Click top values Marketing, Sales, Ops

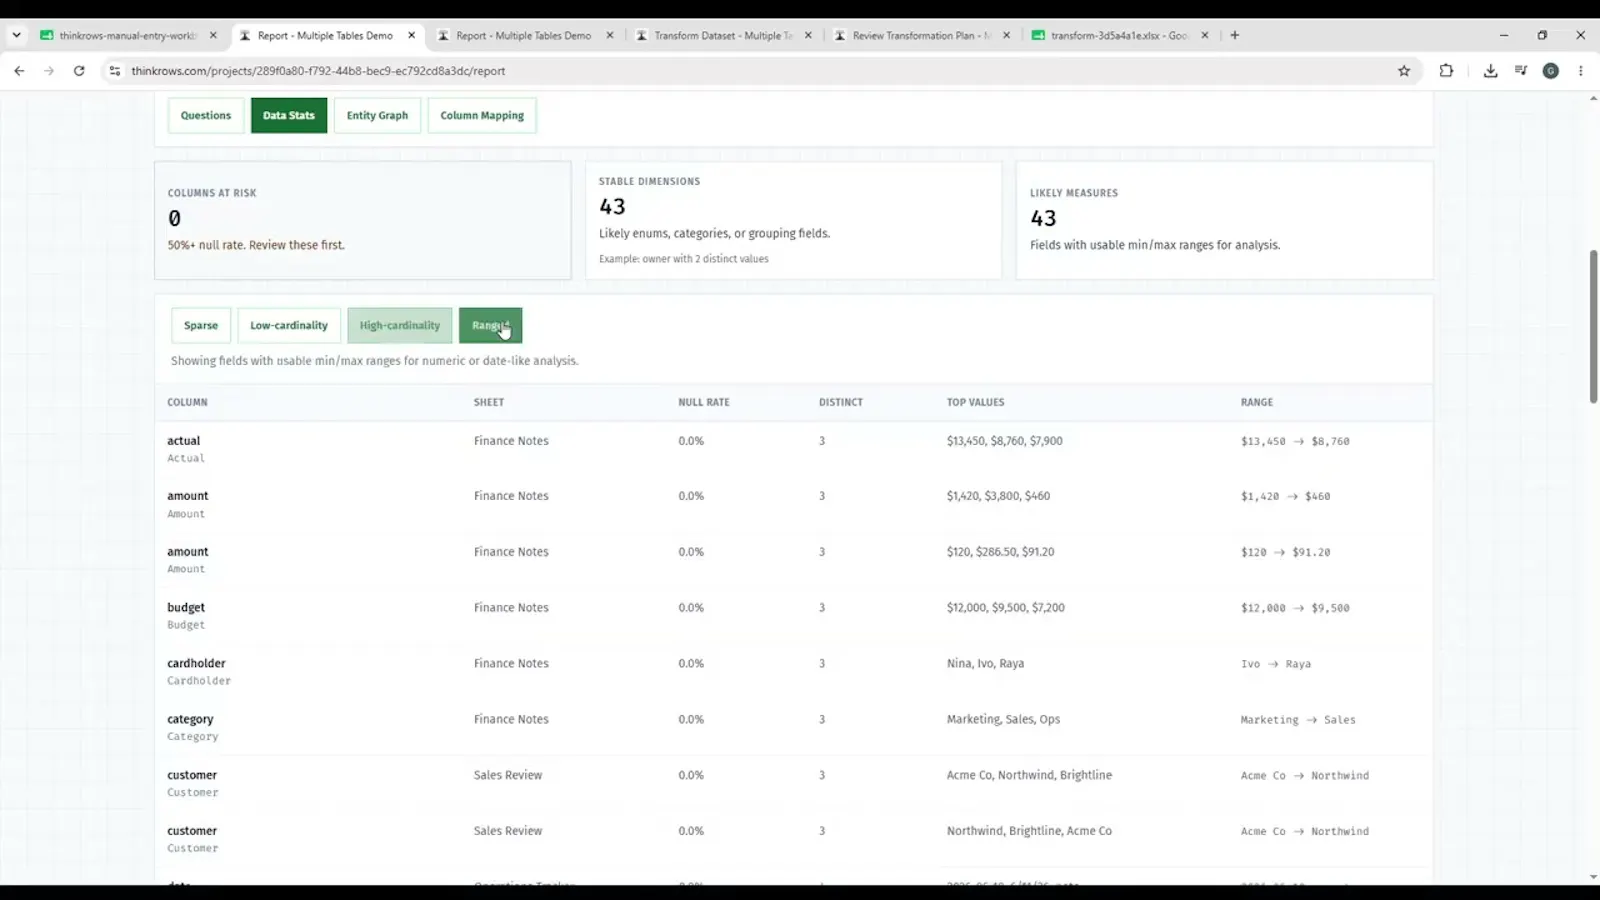point(1003,720)
